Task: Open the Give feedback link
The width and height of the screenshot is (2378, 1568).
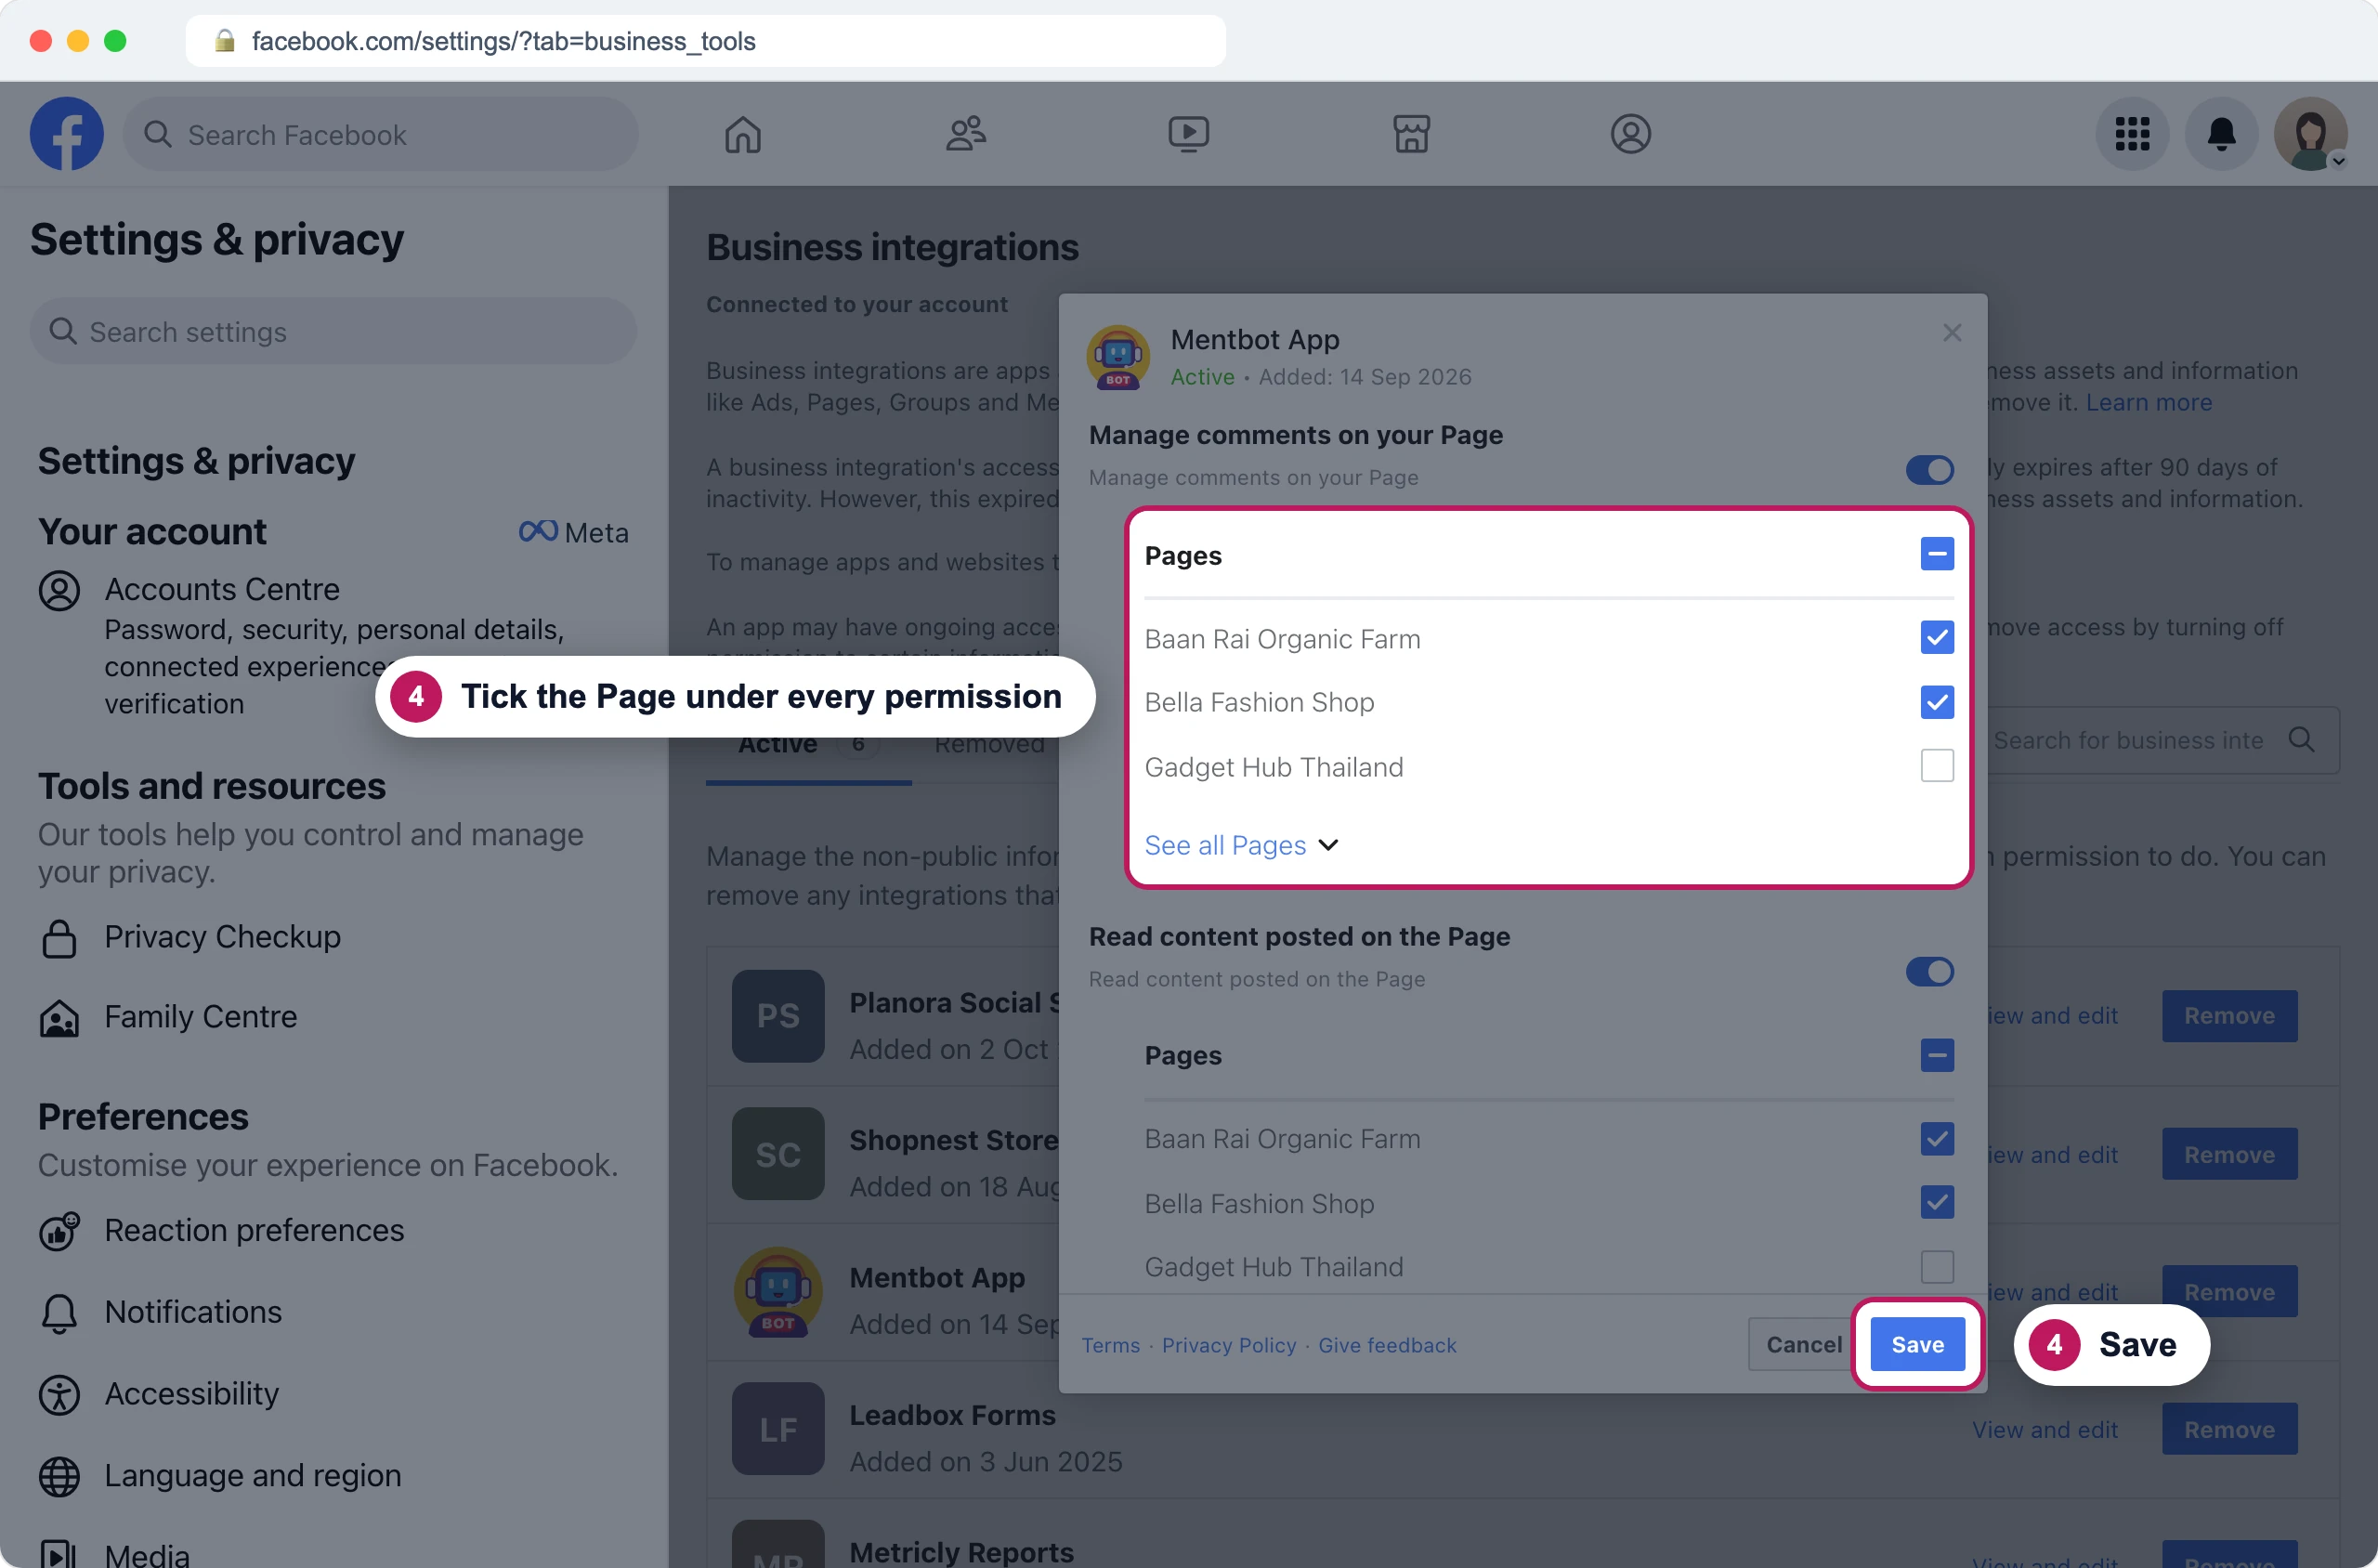Action: coord(1387,1346)
